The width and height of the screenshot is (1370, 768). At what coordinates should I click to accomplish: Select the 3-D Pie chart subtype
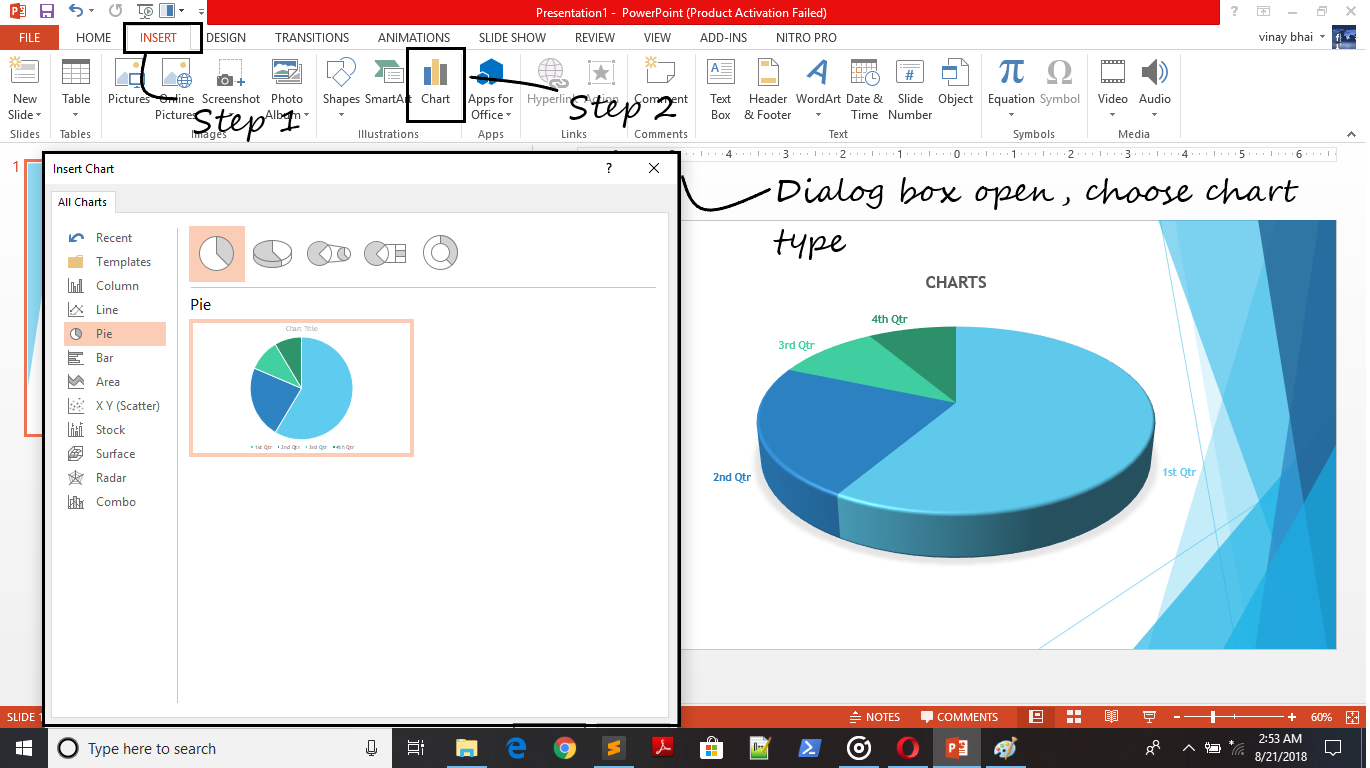pos(272,254)
